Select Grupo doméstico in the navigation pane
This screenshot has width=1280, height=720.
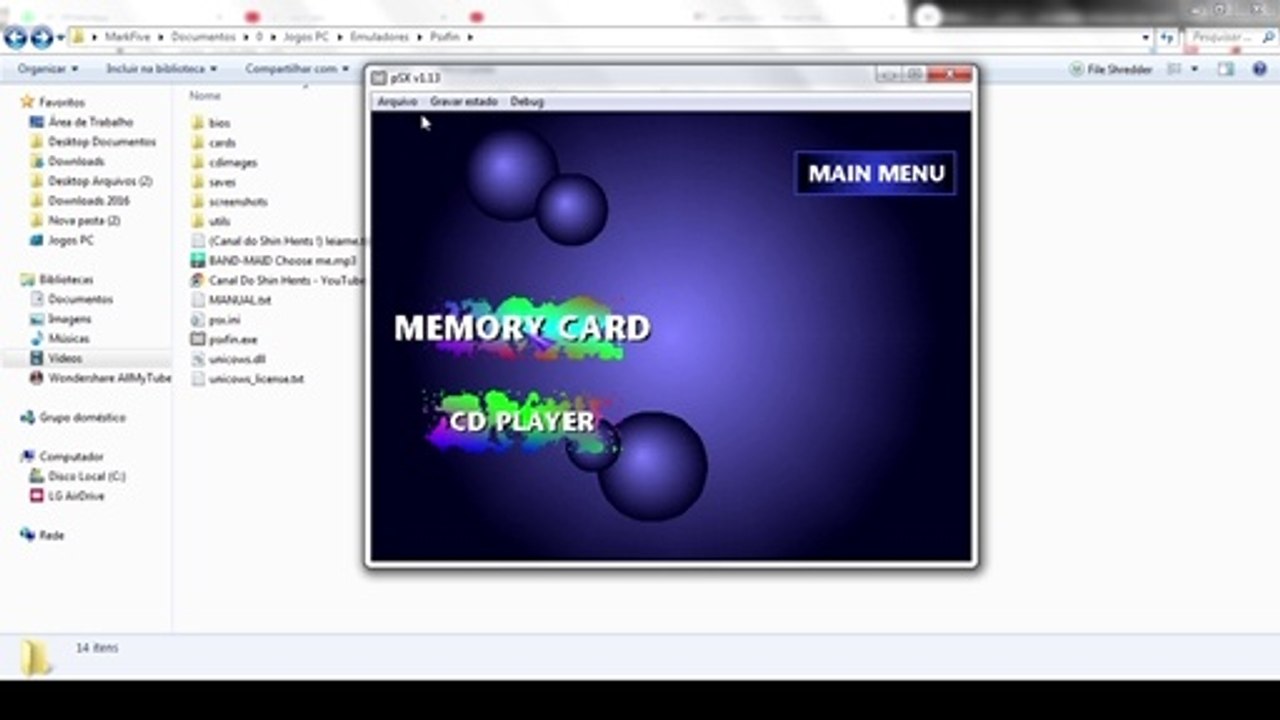[82, 418]
